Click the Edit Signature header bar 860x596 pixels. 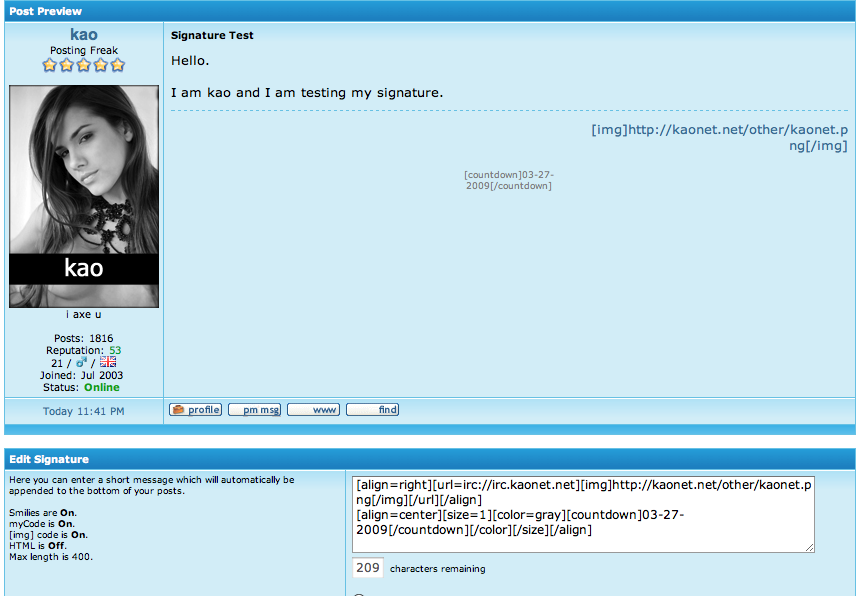pos(430,459)
